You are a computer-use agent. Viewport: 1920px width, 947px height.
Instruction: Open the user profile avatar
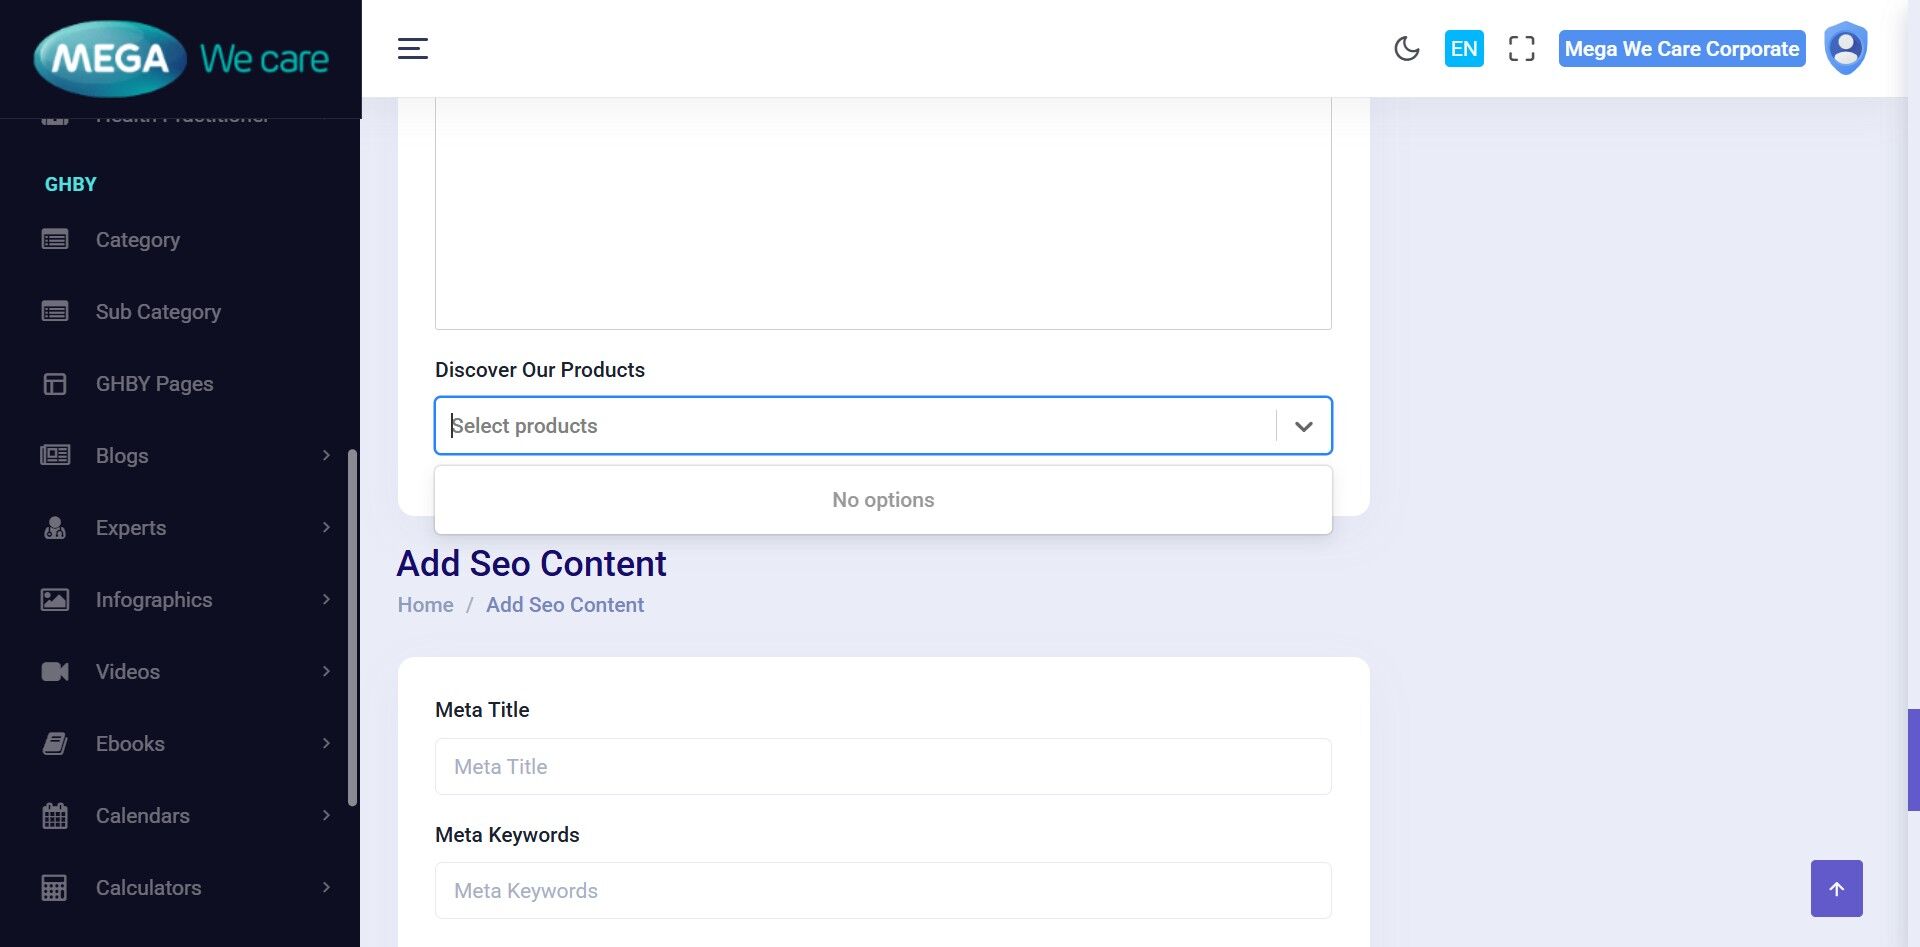pyautogui.click(x=1845, y=48)
